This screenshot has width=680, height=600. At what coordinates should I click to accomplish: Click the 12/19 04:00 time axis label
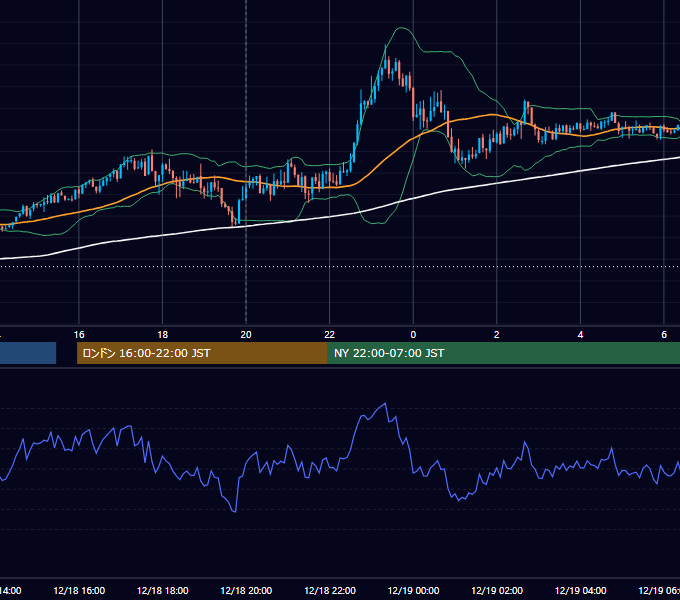(581, 590)
